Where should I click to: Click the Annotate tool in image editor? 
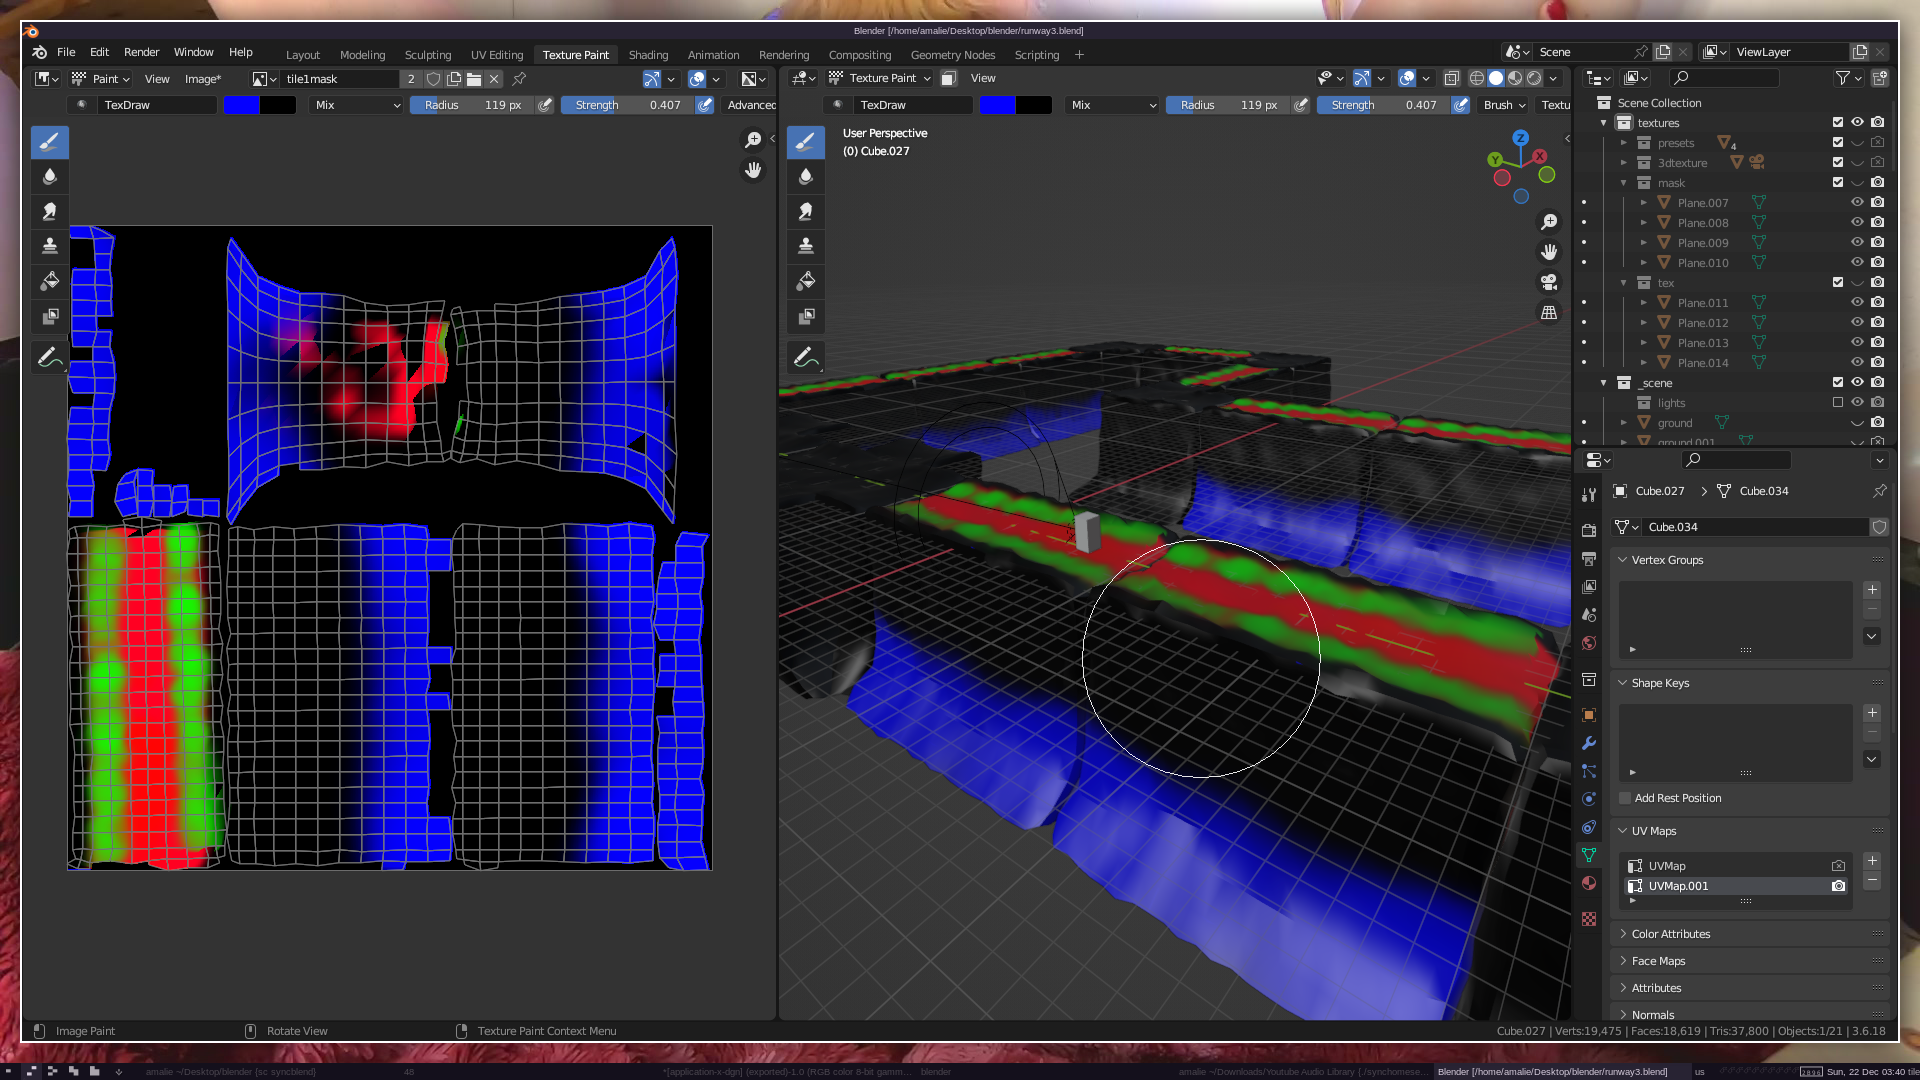[x=49, y=357]
